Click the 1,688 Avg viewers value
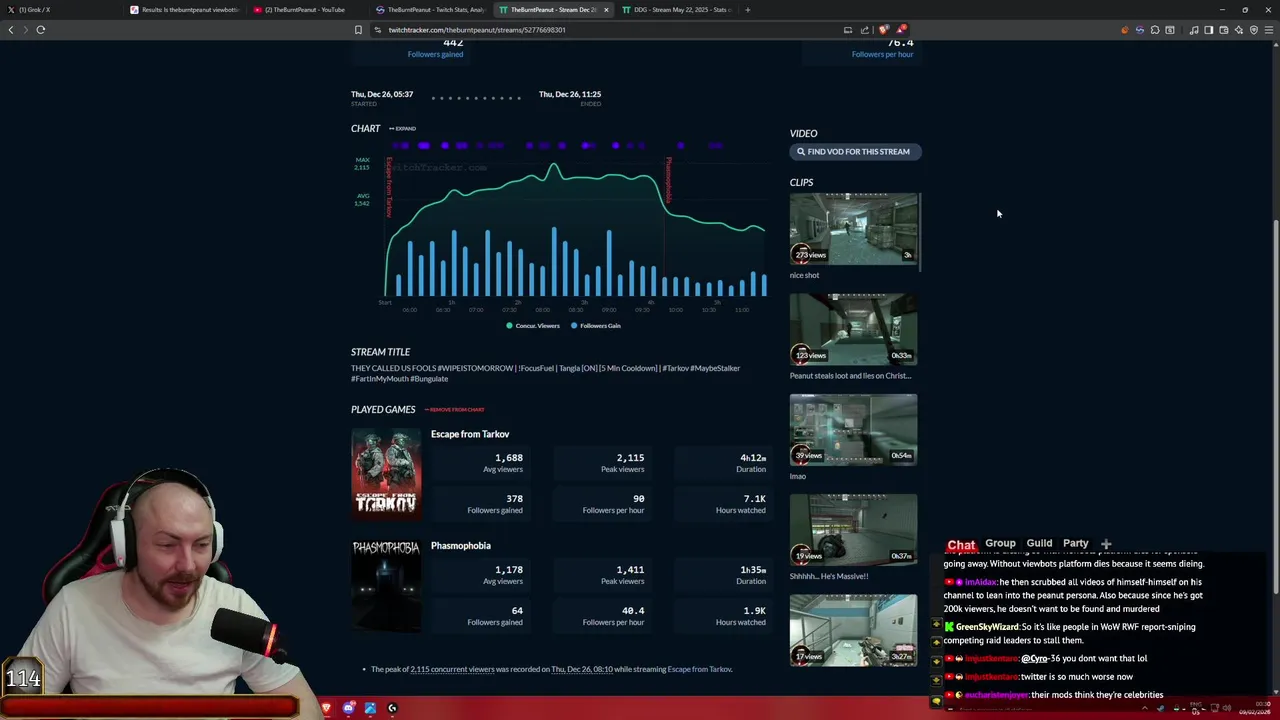 coord(508,458)
